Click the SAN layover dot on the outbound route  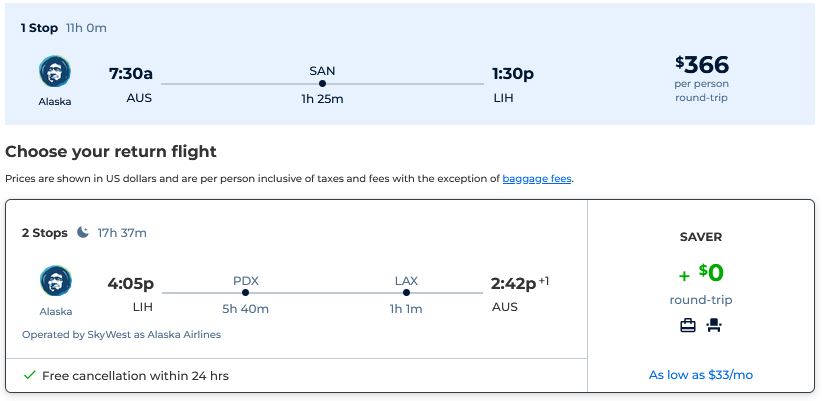pyautogui.click(x=322, y=83)
